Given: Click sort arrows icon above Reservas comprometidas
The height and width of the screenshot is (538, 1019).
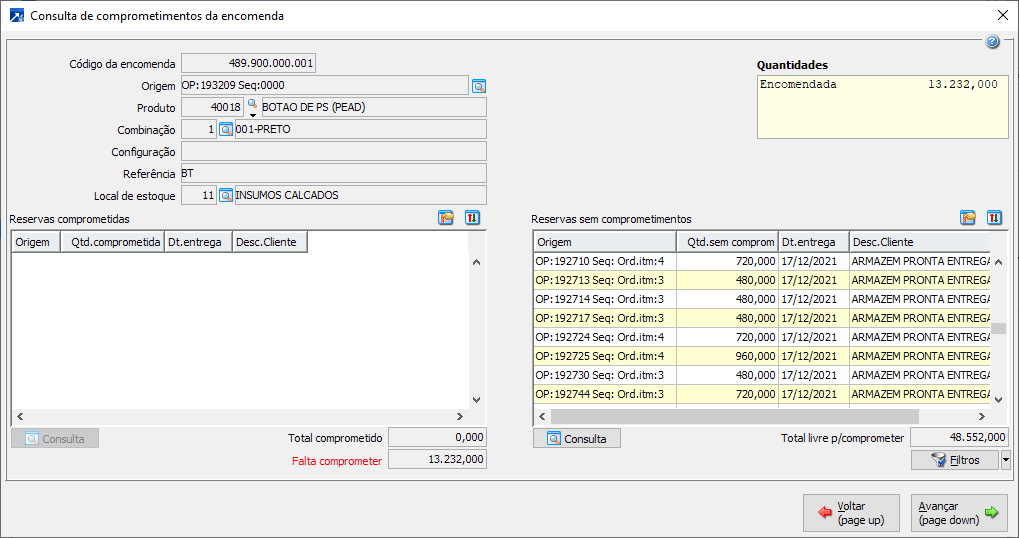Looking at the screenshot, I should pyautogui.click(x=473, y=218).
